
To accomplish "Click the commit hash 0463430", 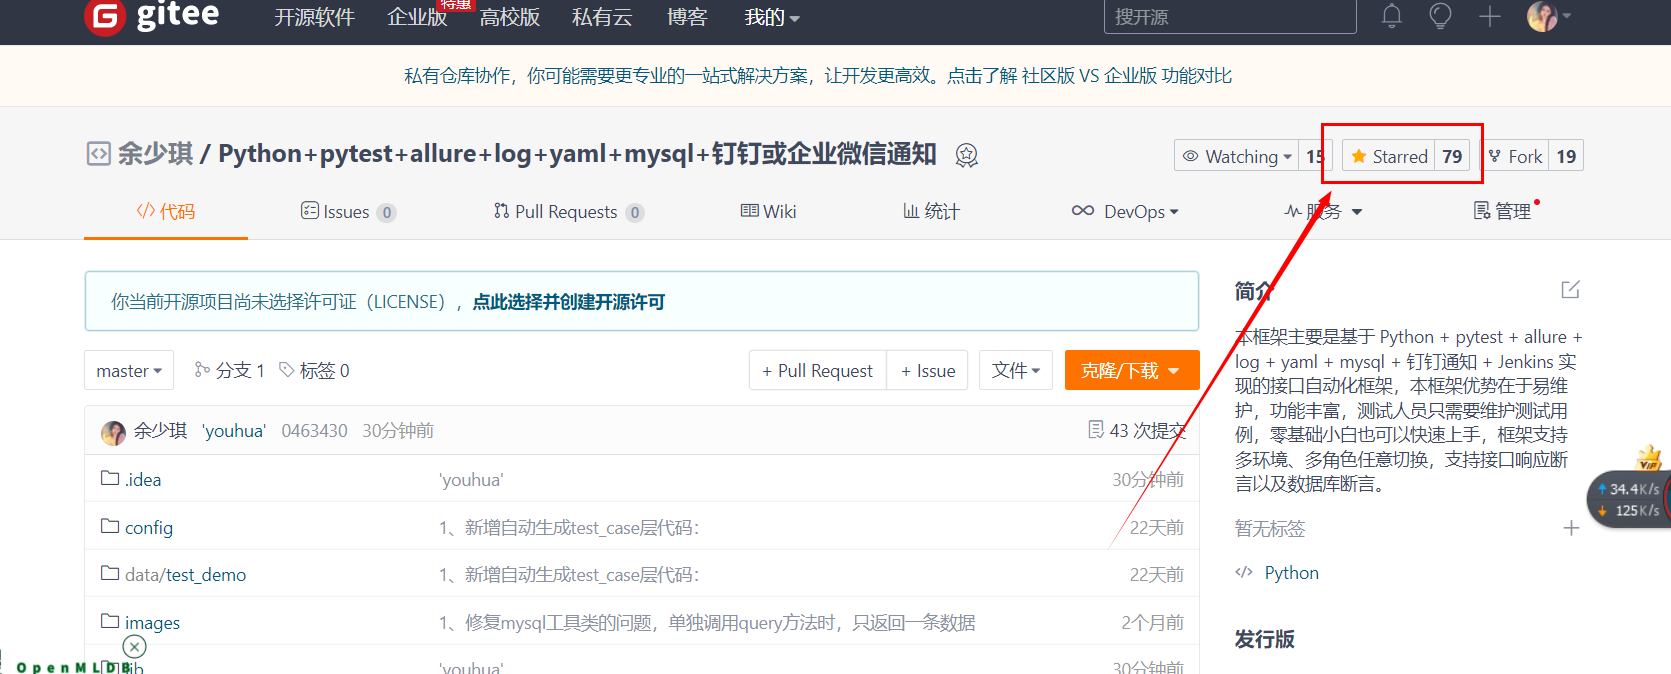I will click(x=314, y=431).
